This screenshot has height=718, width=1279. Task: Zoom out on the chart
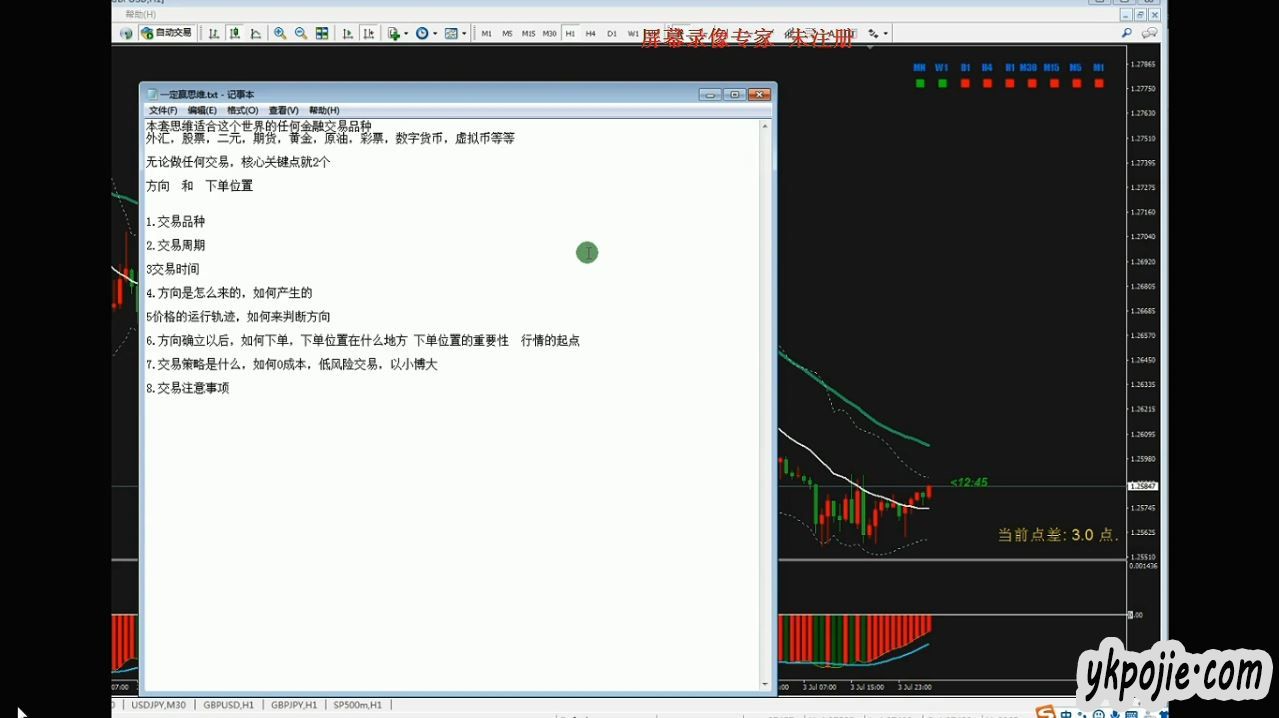coord(301,33)
